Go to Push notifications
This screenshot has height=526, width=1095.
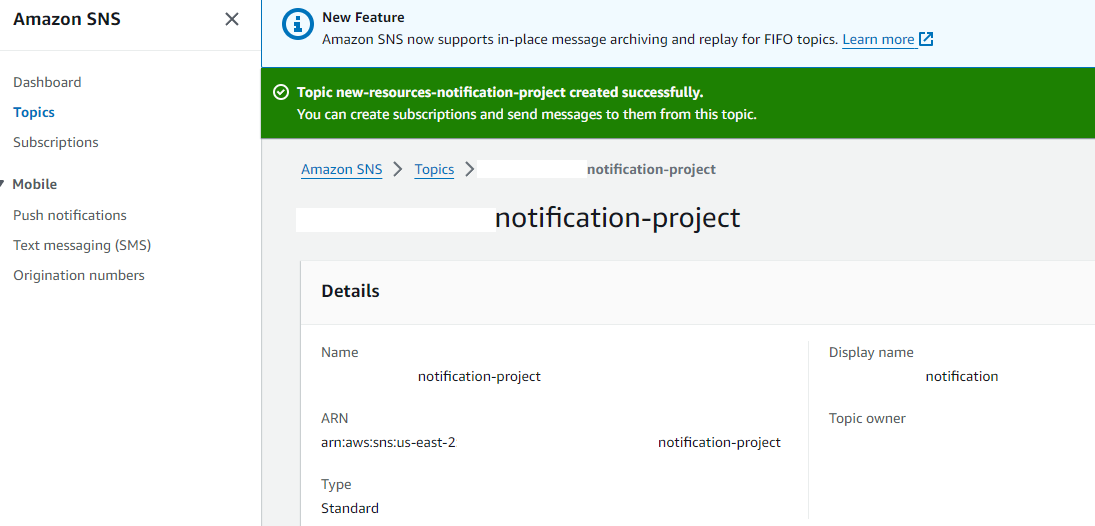click(x=70, y=215)
